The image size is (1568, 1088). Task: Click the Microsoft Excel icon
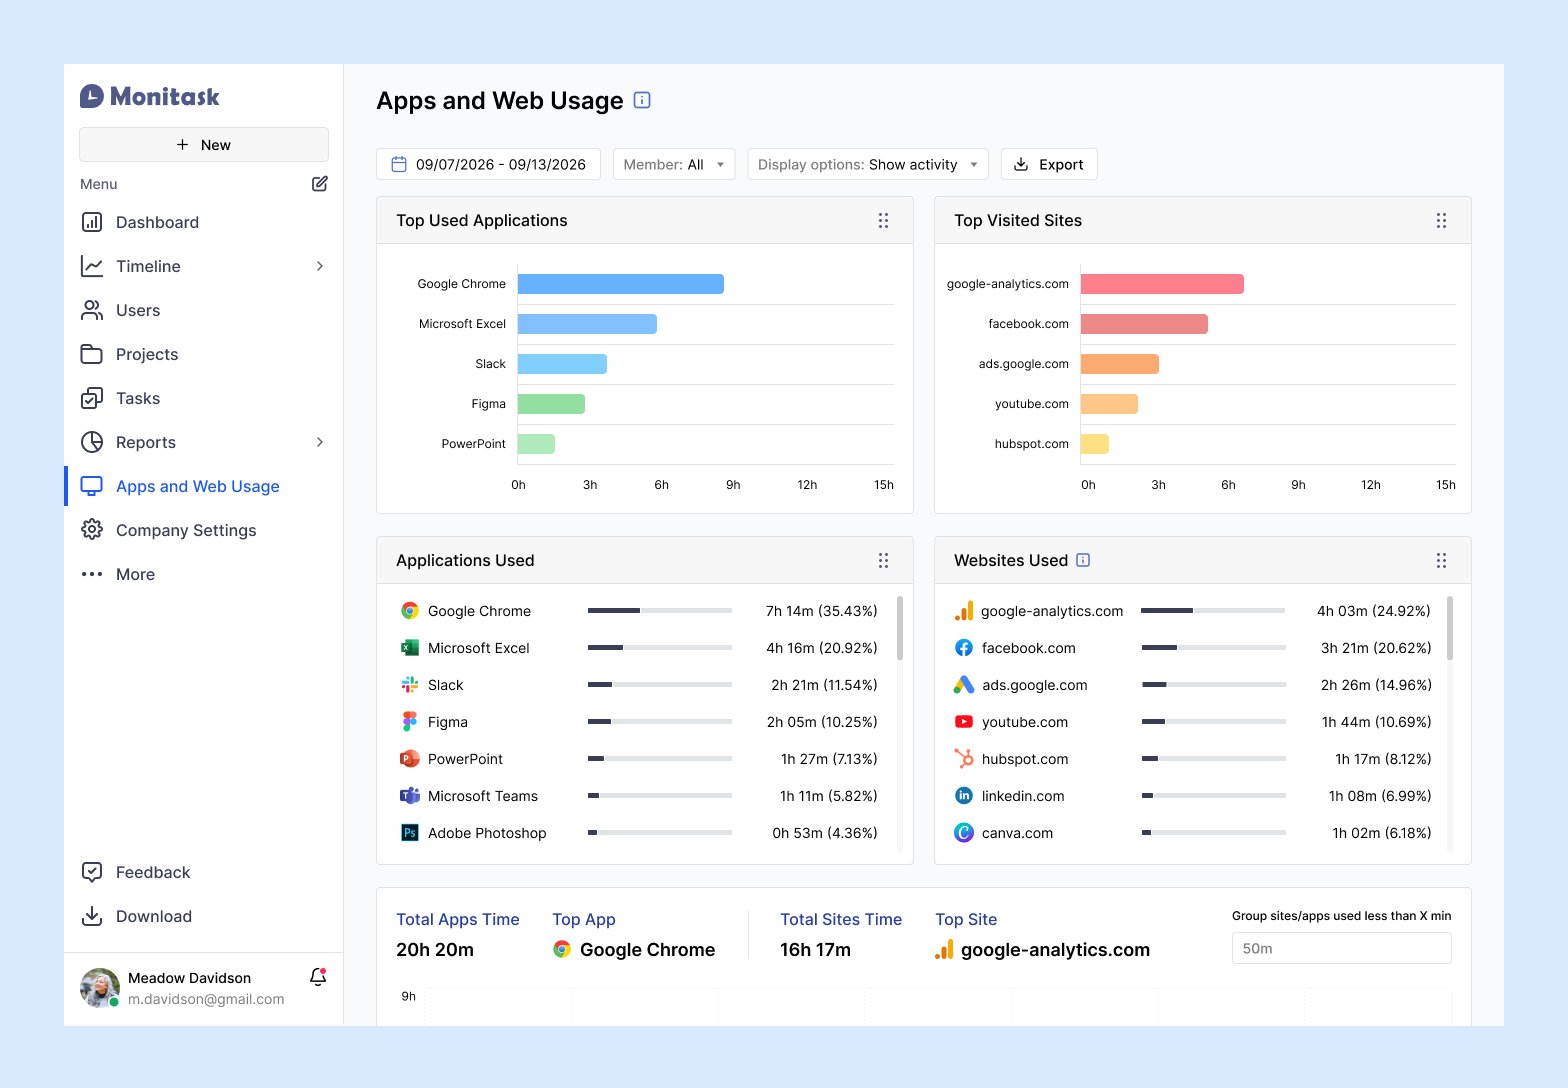point(410,648)
